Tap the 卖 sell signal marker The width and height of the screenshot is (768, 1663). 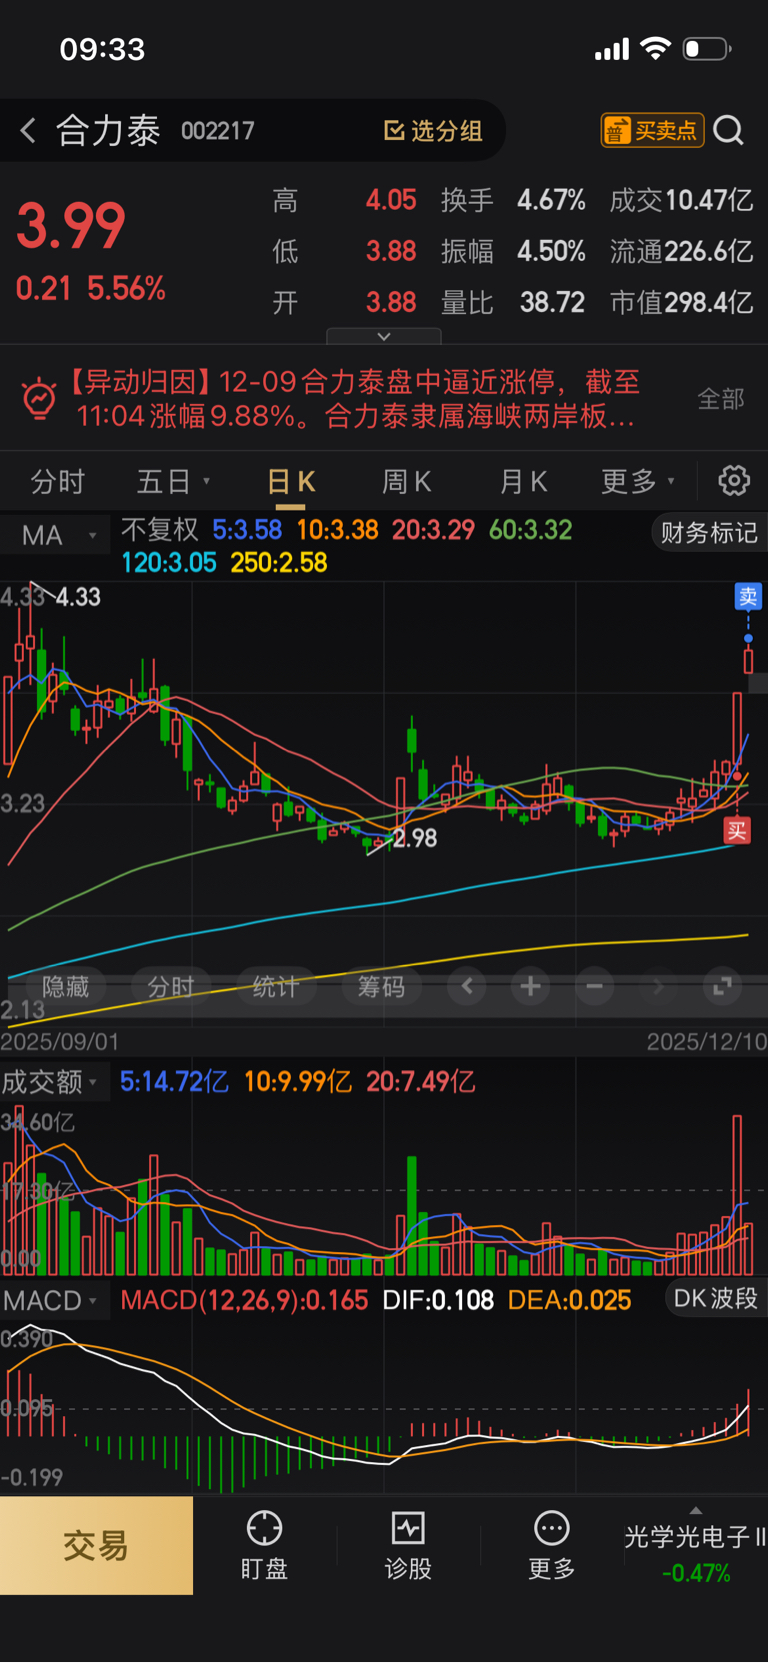[748, 597]
